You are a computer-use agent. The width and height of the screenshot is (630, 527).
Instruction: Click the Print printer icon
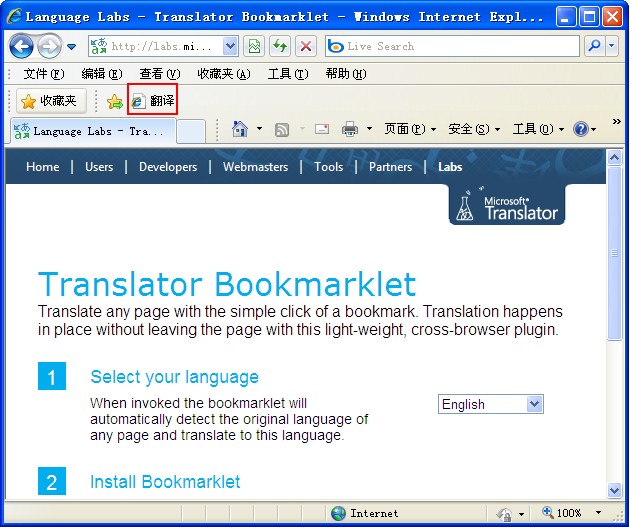click(x=350, y=129)
